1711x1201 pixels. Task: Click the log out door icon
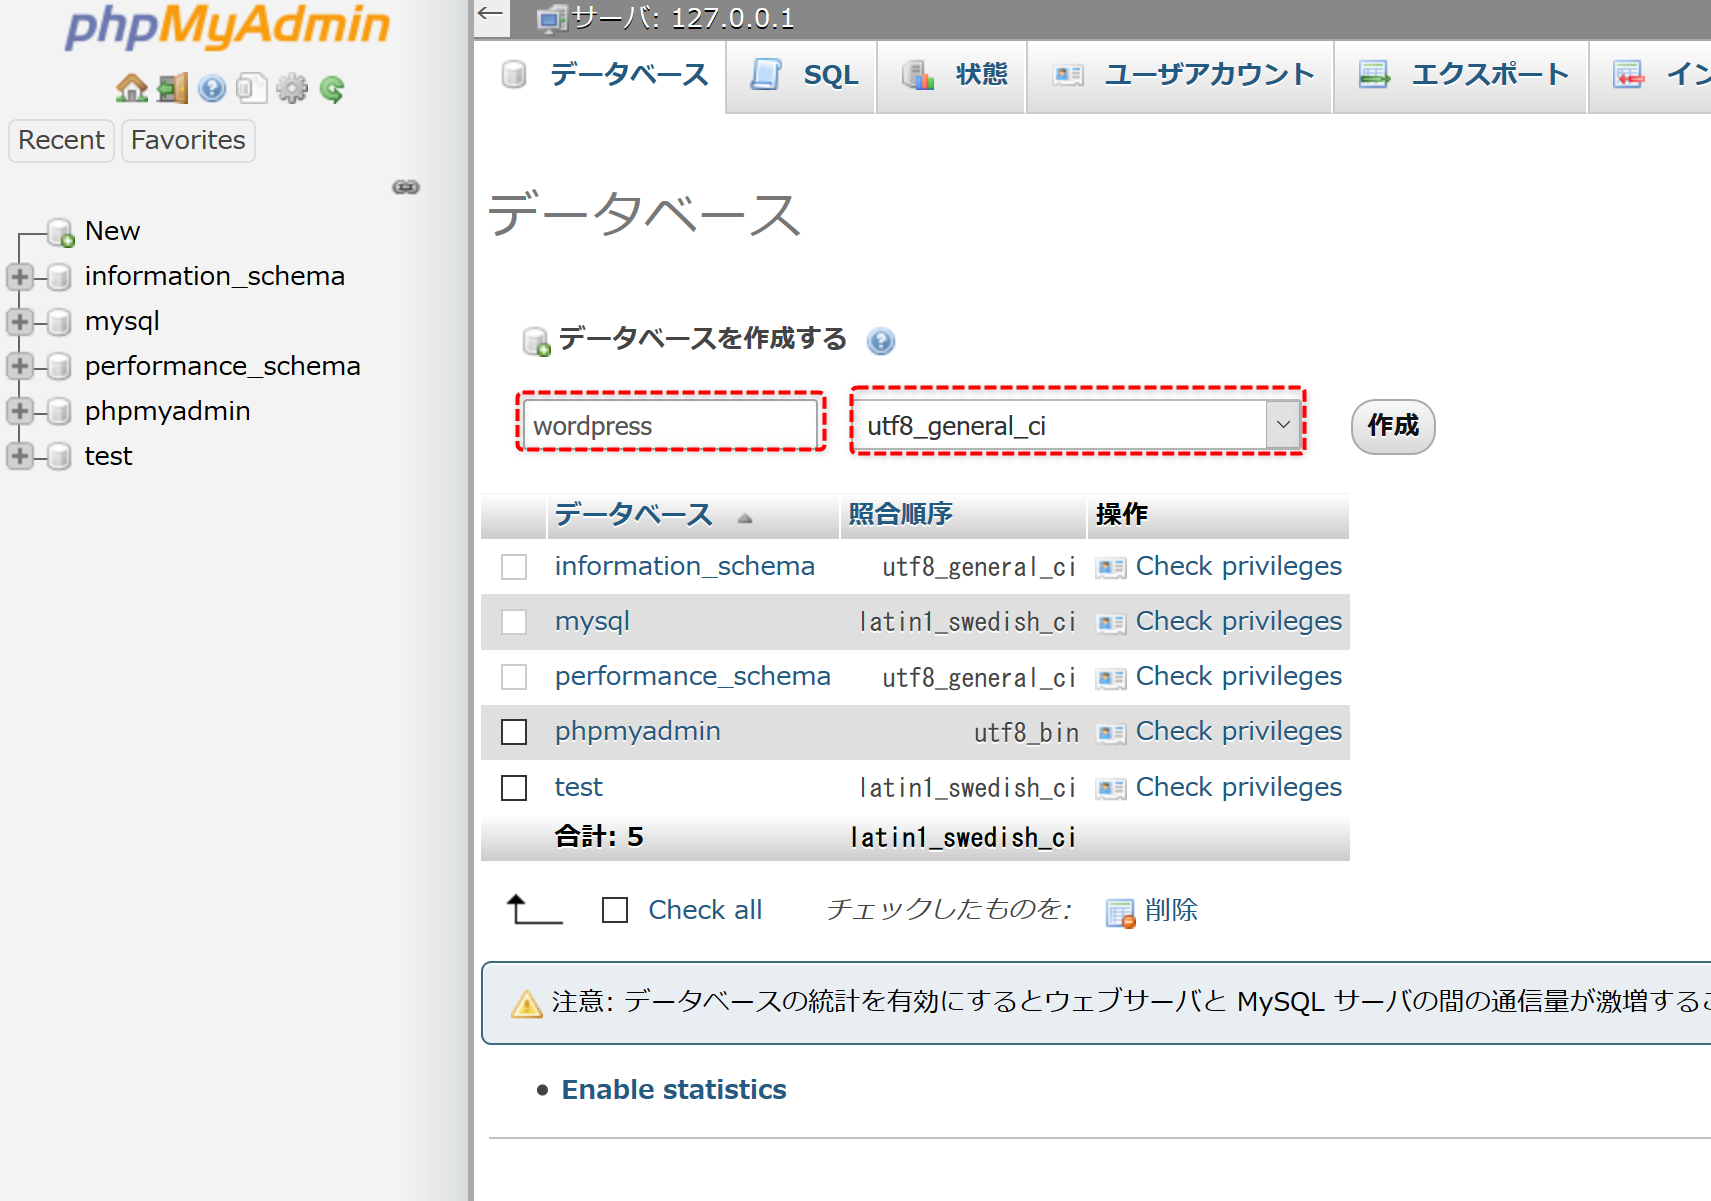[172, 89]
